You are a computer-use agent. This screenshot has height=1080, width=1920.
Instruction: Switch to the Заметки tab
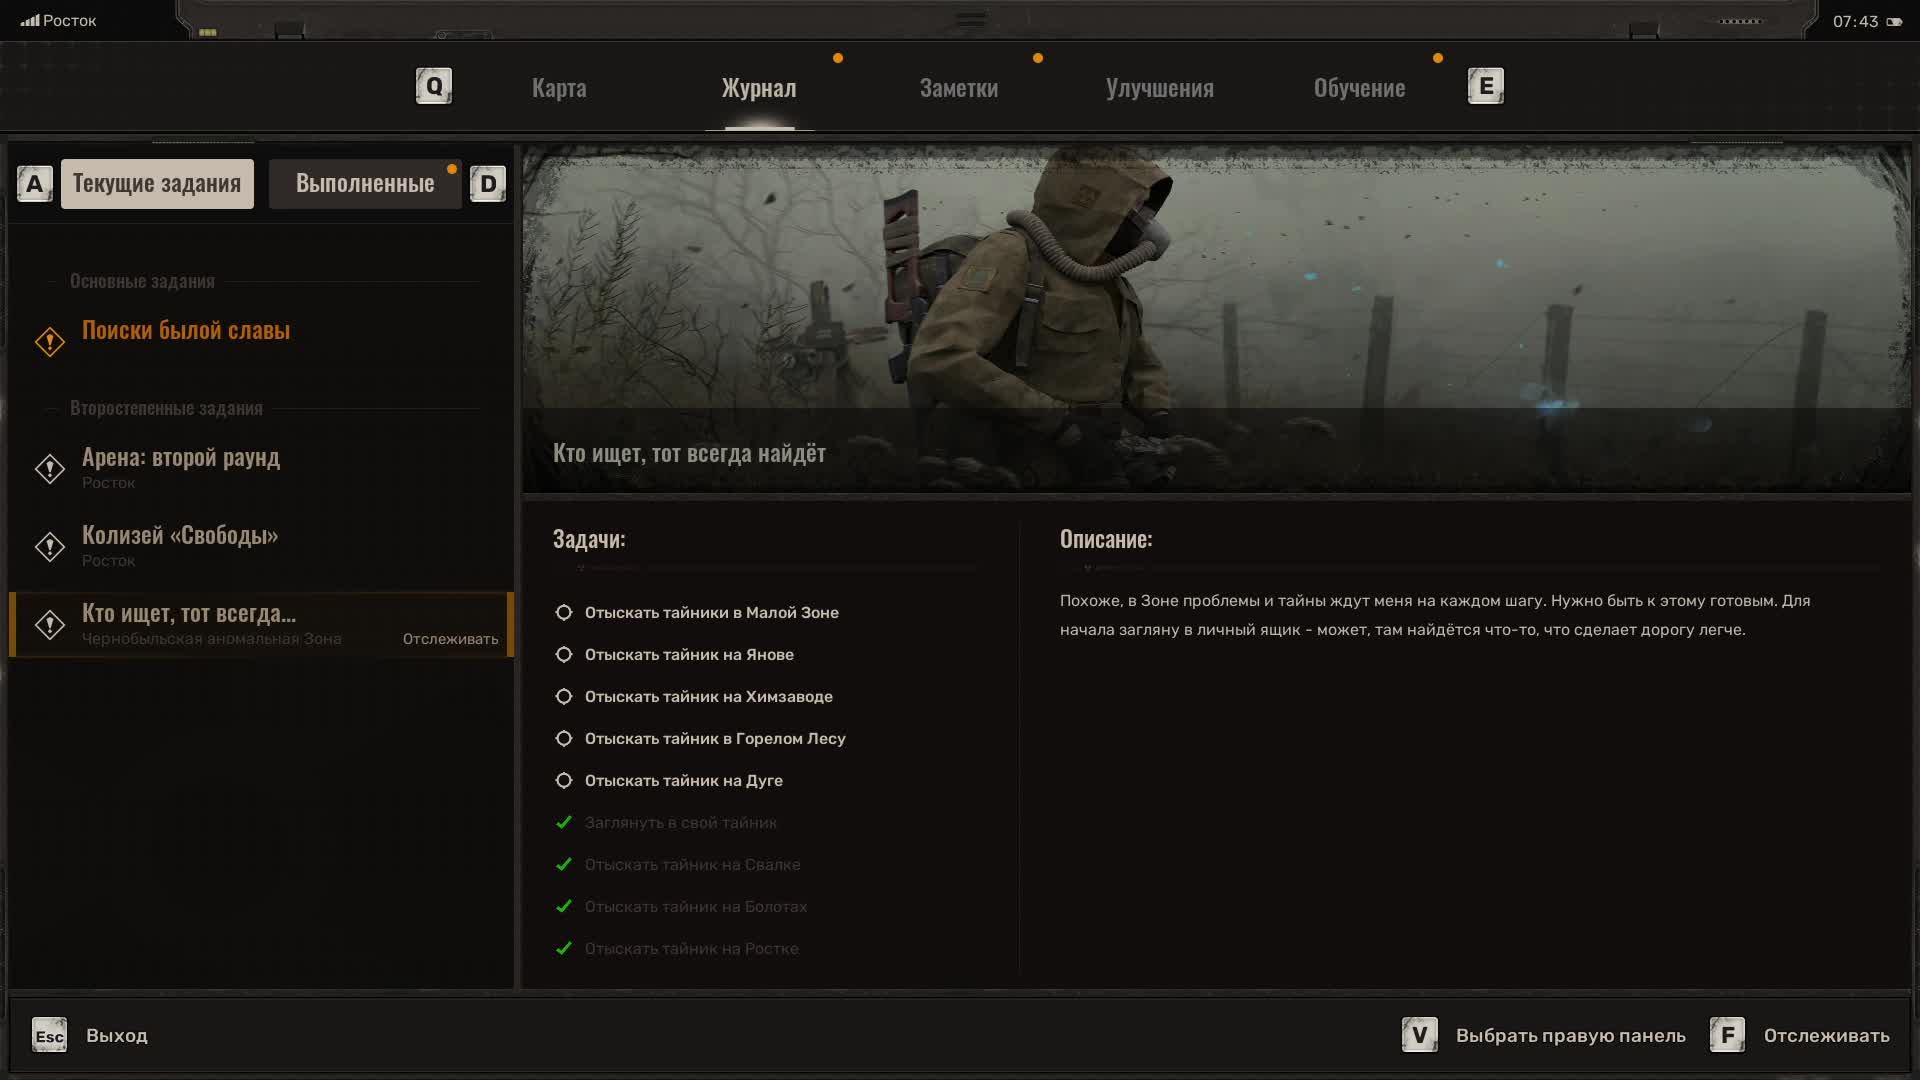point(958,88)
